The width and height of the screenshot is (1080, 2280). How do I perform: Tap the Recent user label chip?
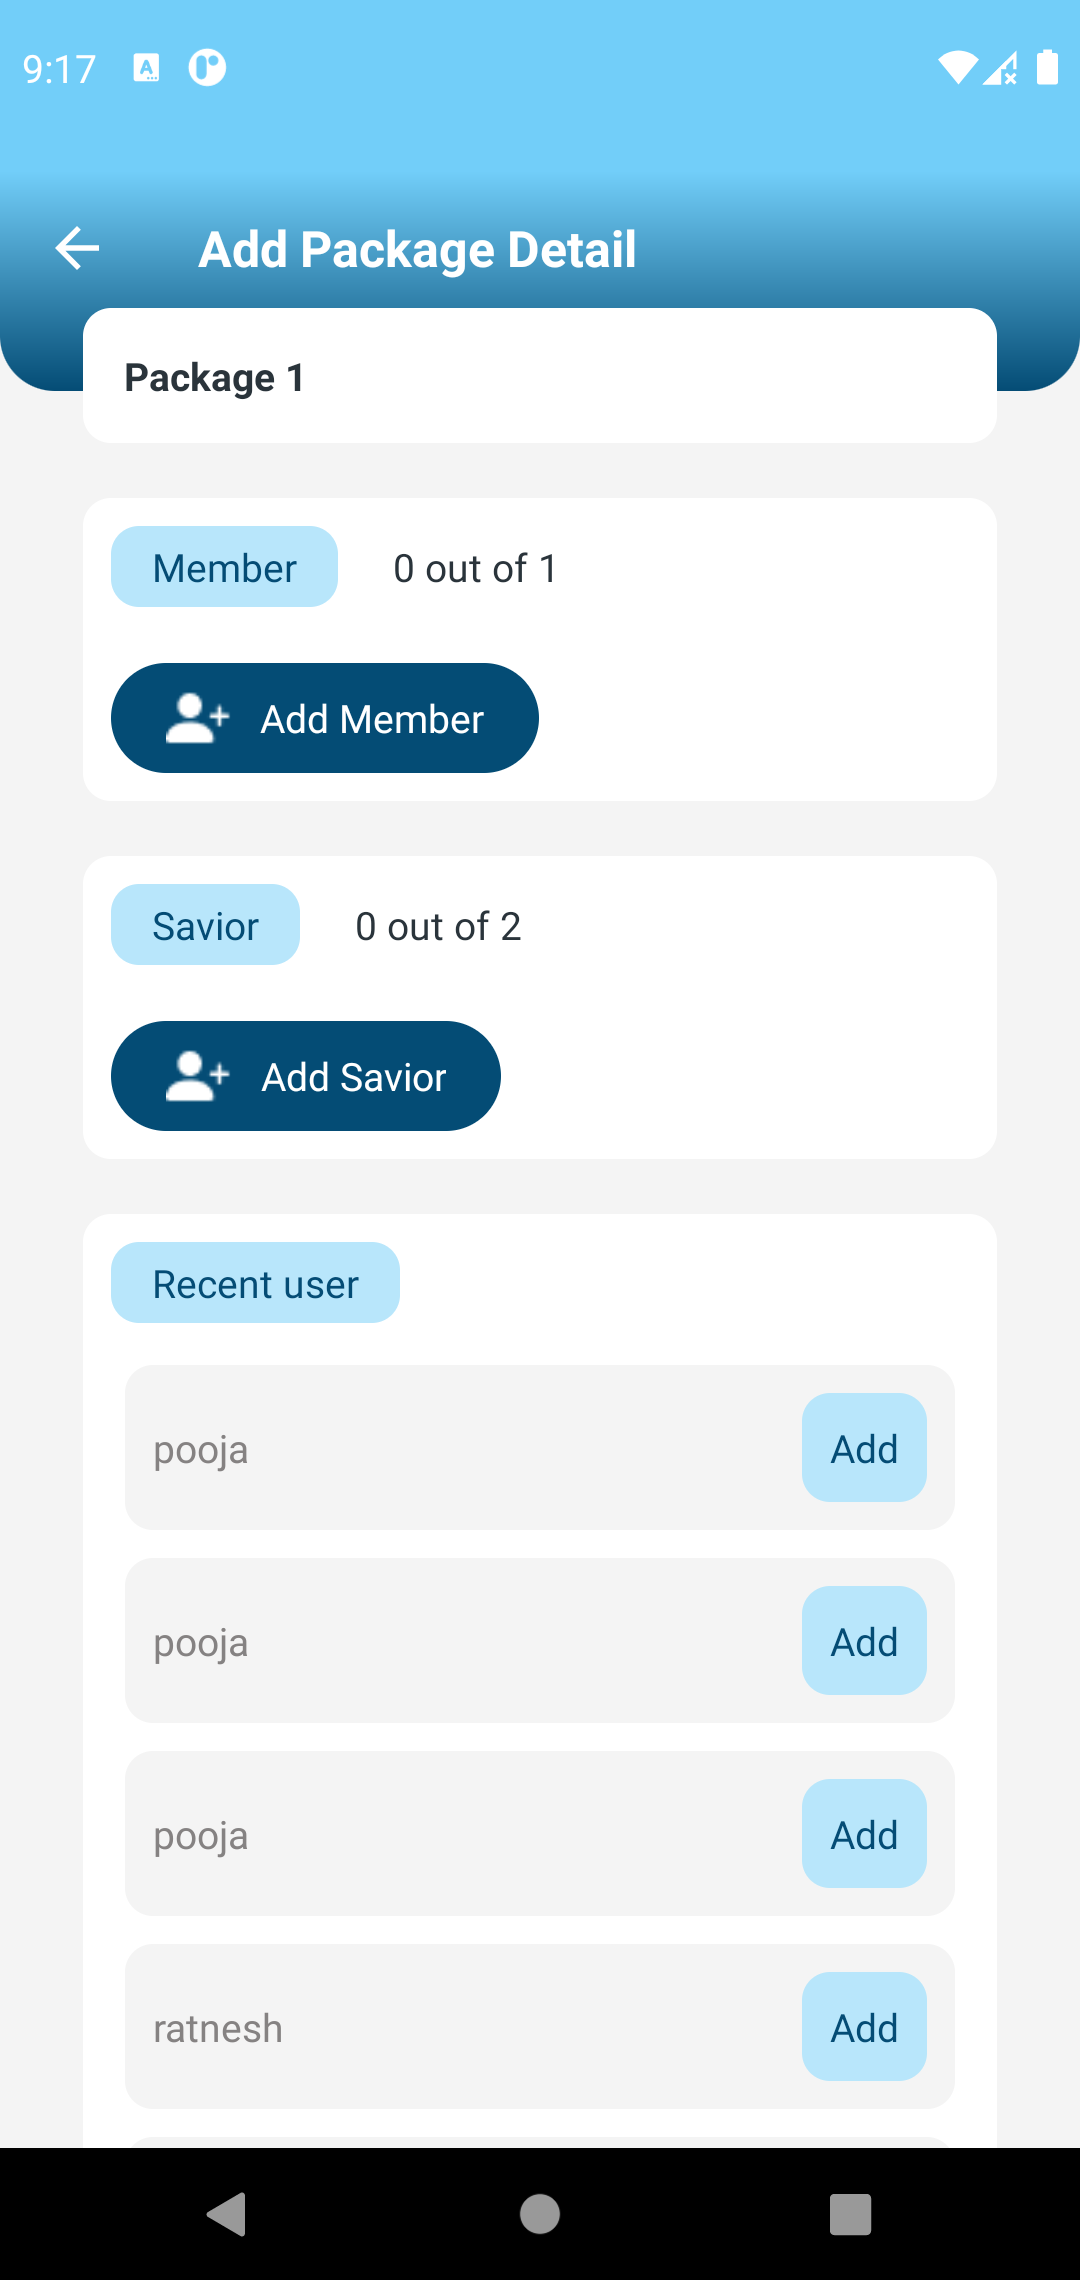[x=255, y=1283]
